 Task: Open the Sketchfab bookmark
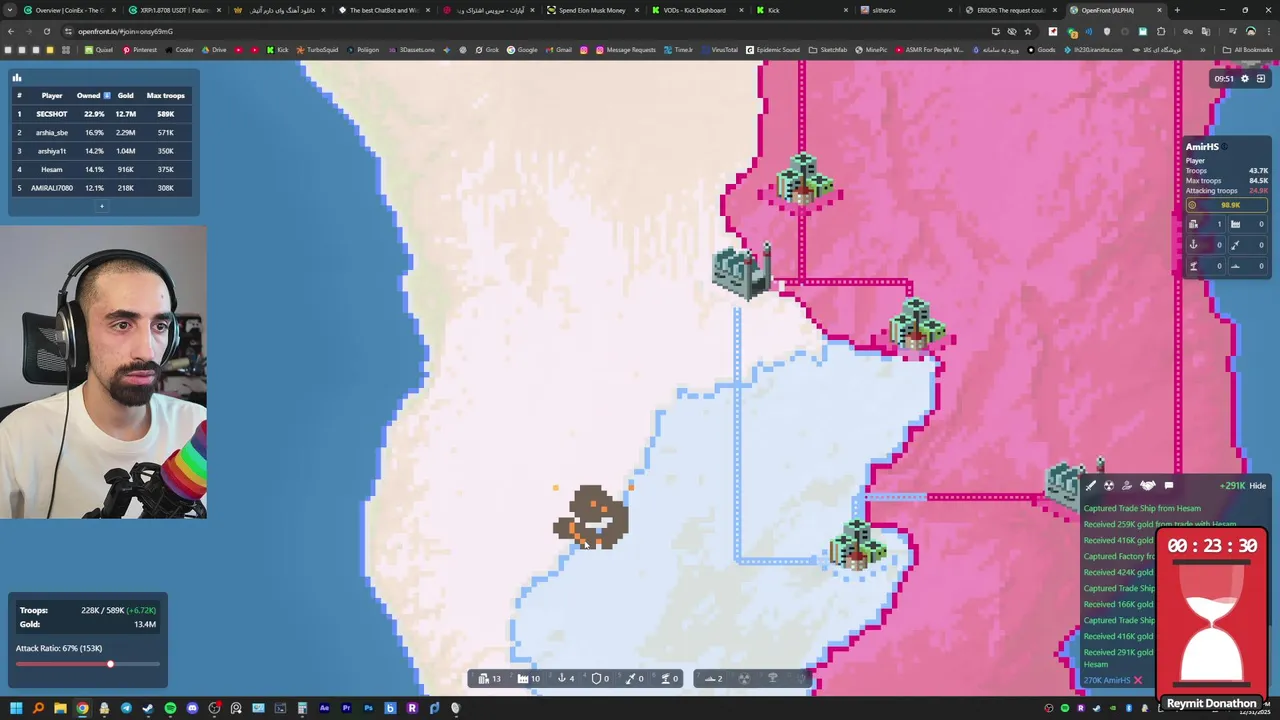pyautogui.click(x=829, y=50)
